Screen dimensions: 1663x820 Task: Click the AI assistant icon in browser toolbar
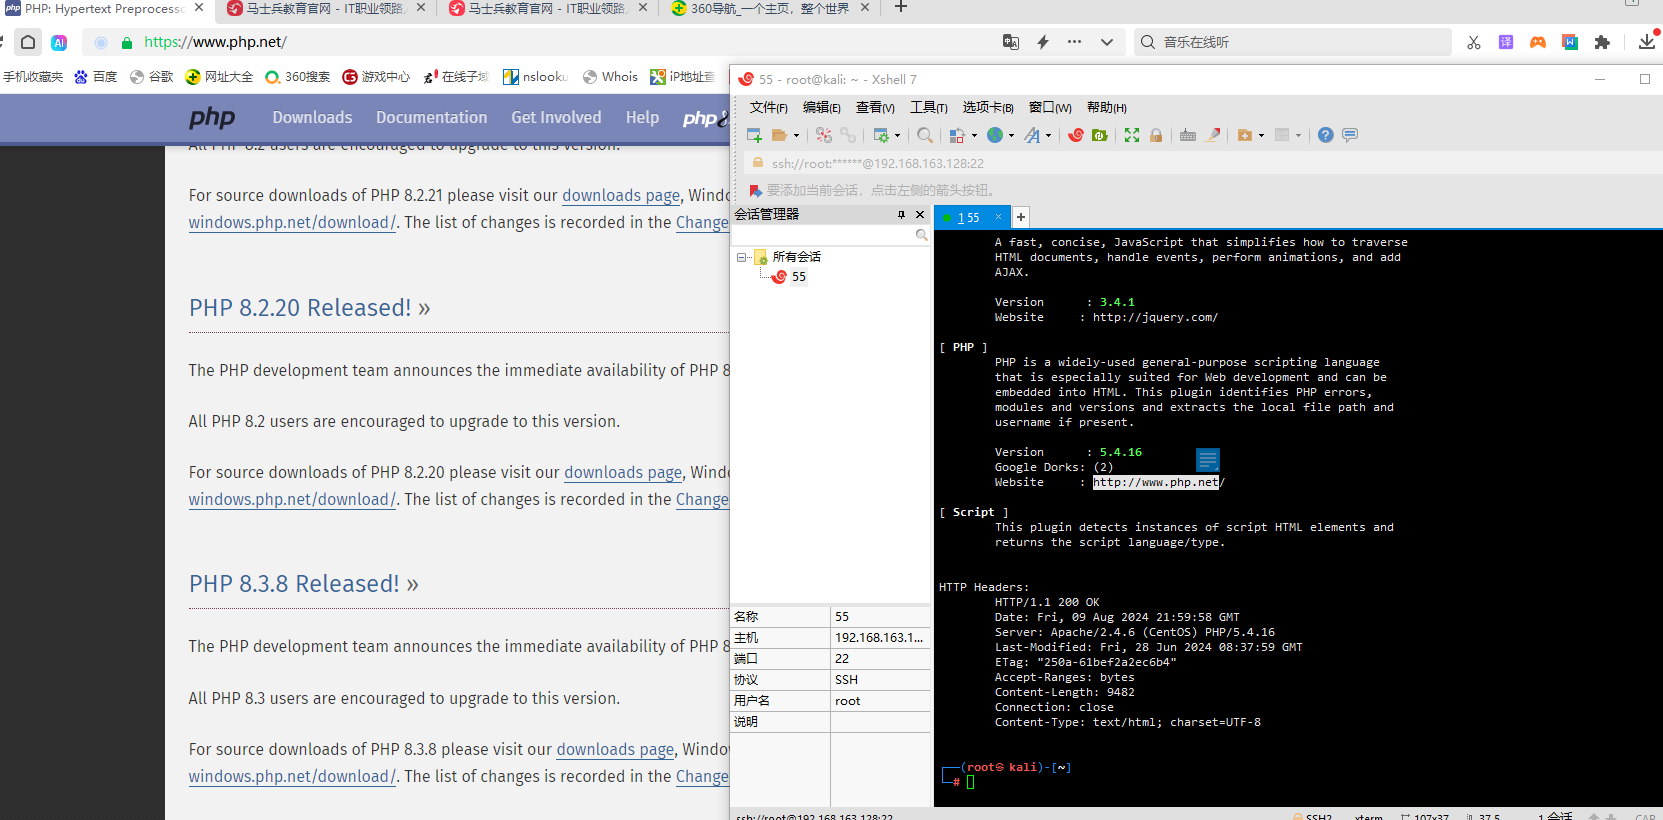tap(59, 42)
